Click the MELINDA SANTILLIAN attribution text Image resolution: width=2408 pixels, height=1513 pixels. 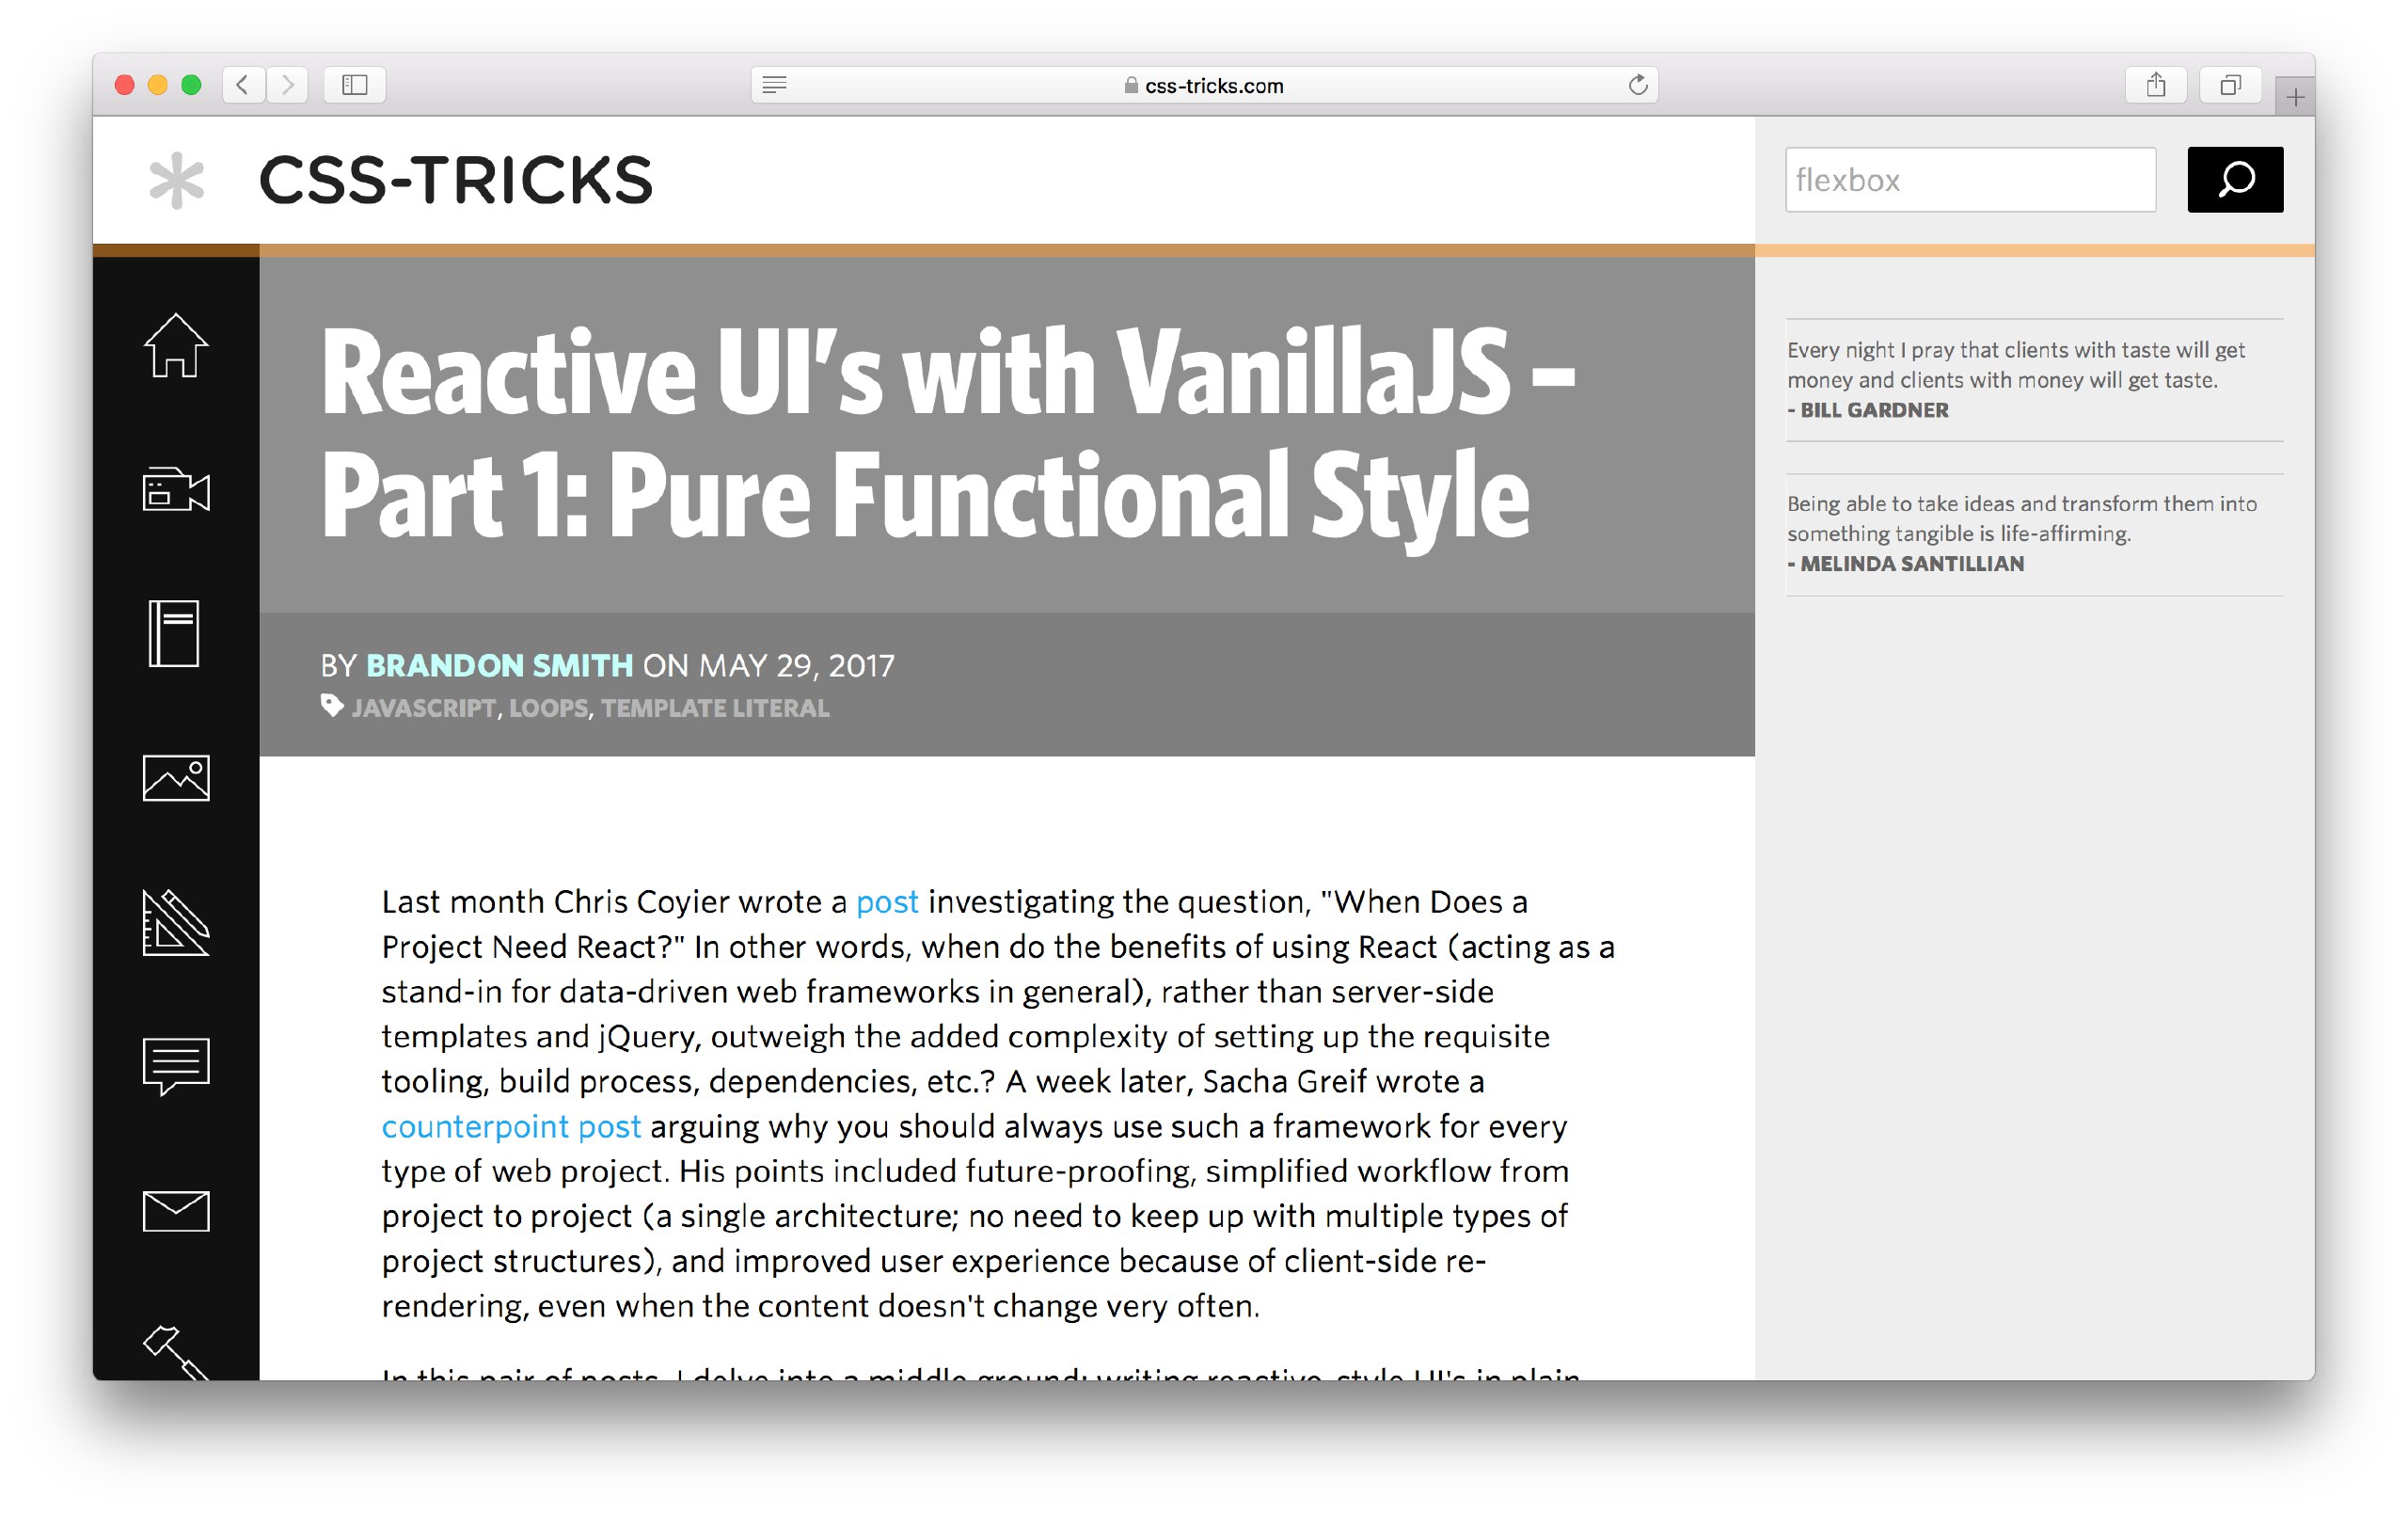[1911, 564]
